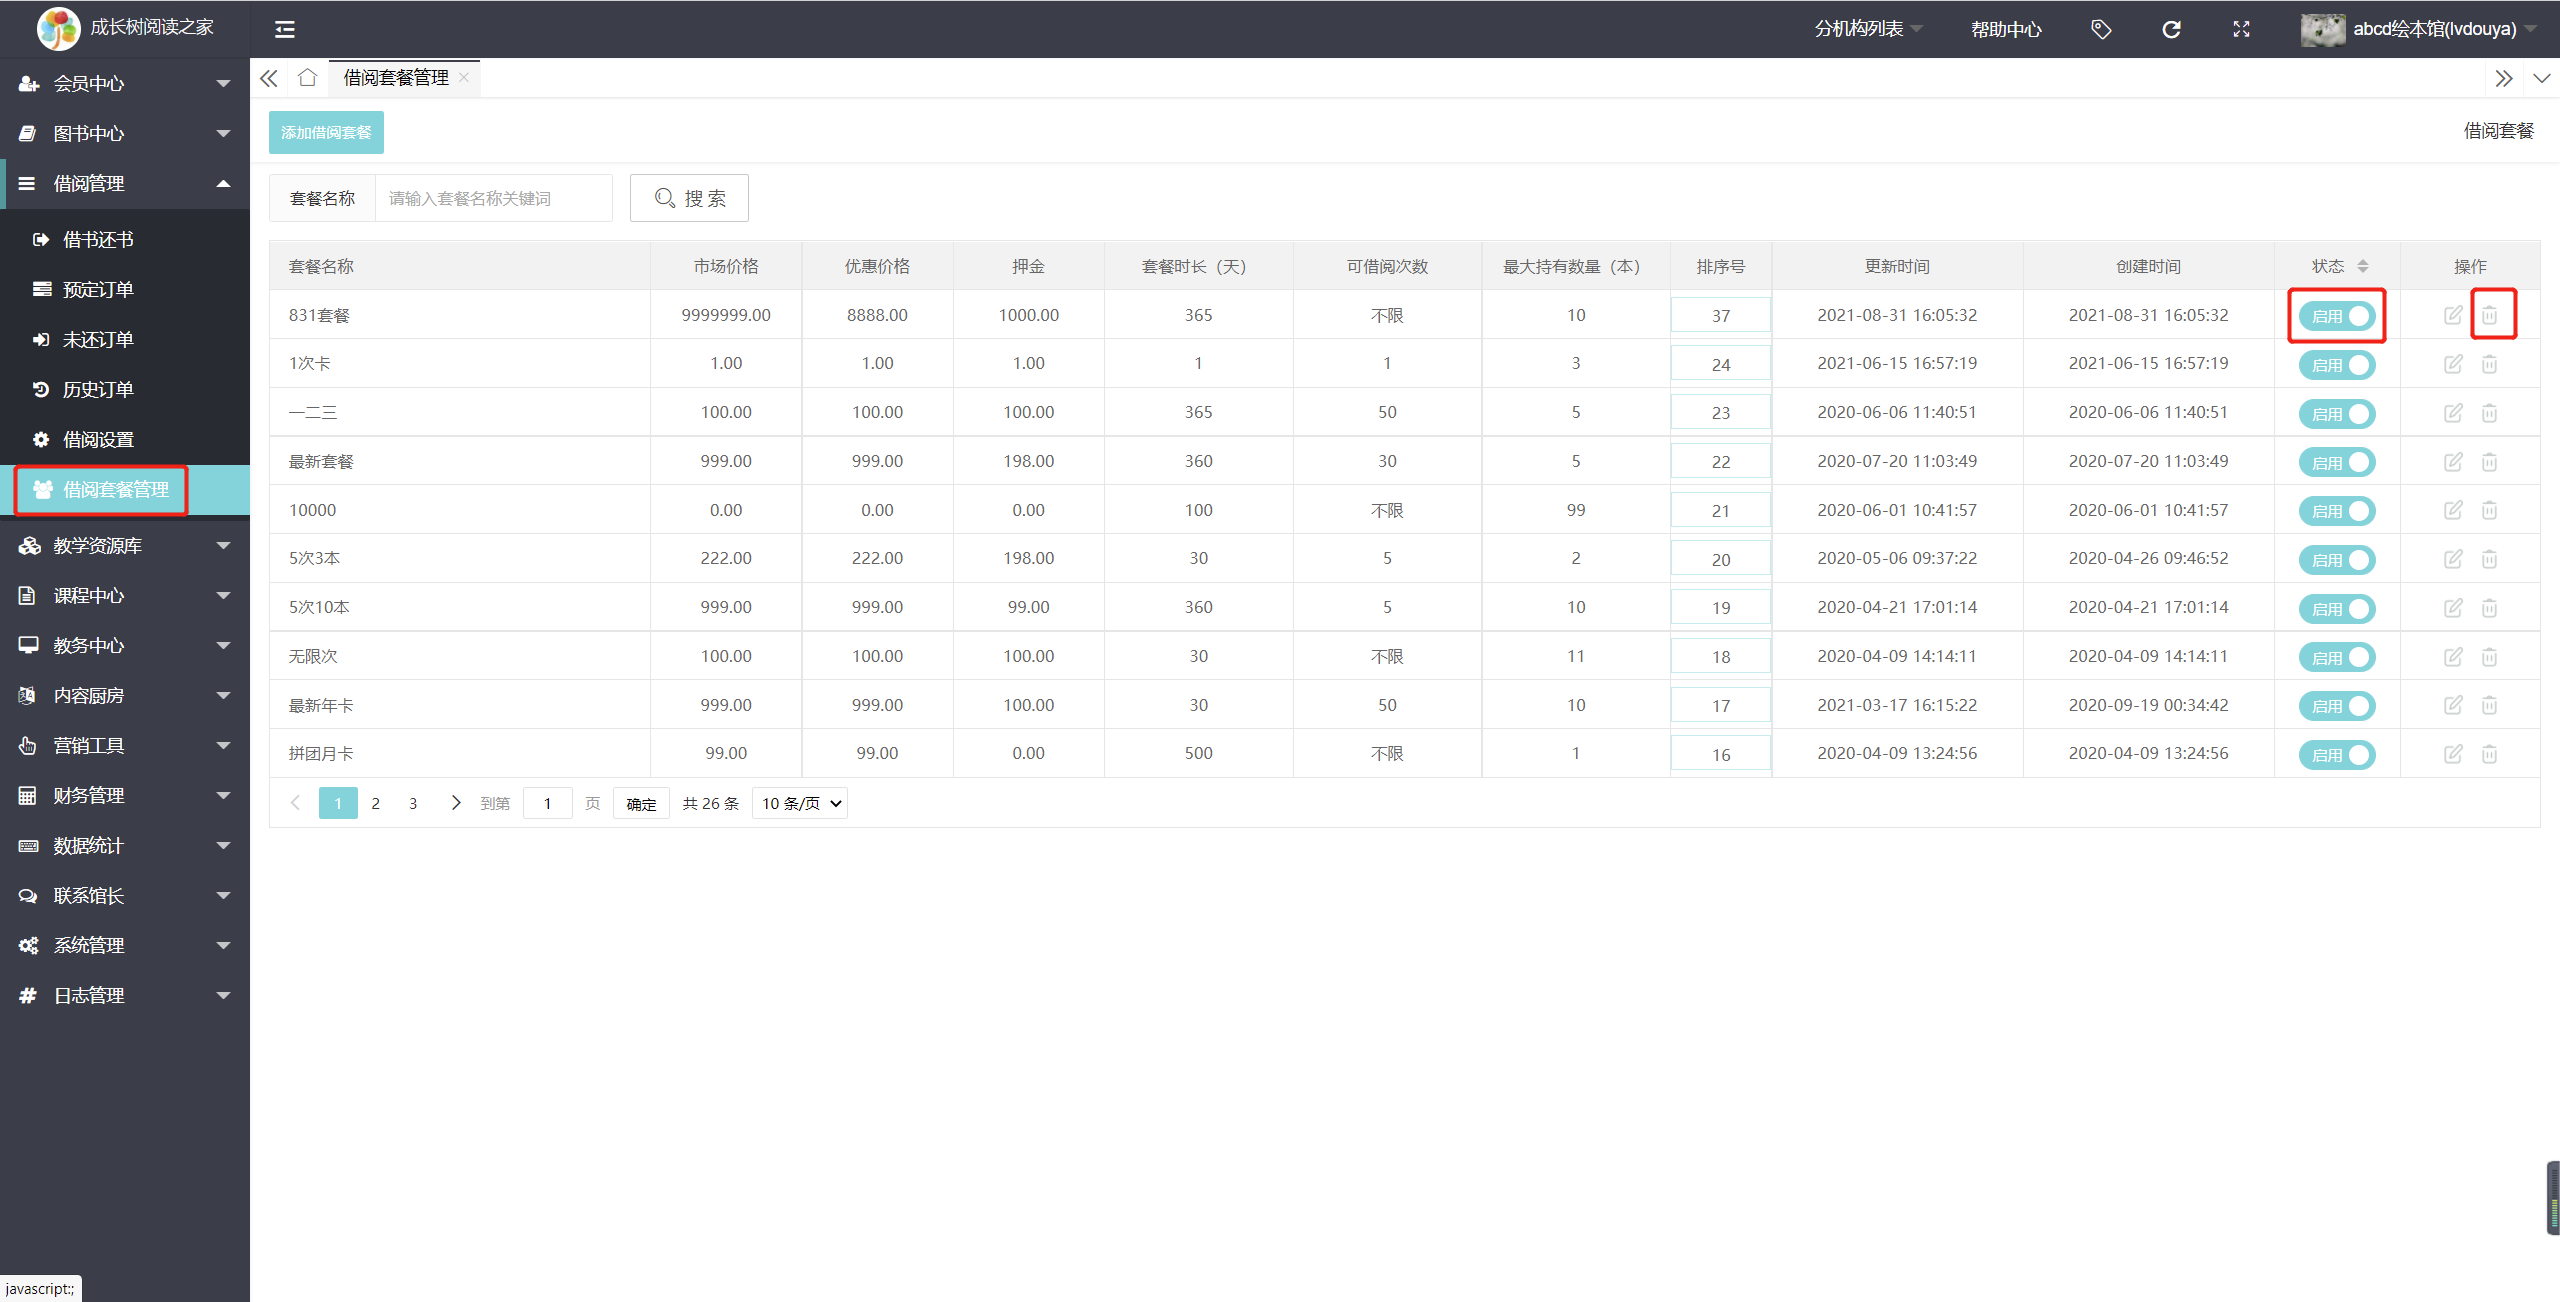Select 借阅套餐管理 sidebar item

tap(125, 490)
